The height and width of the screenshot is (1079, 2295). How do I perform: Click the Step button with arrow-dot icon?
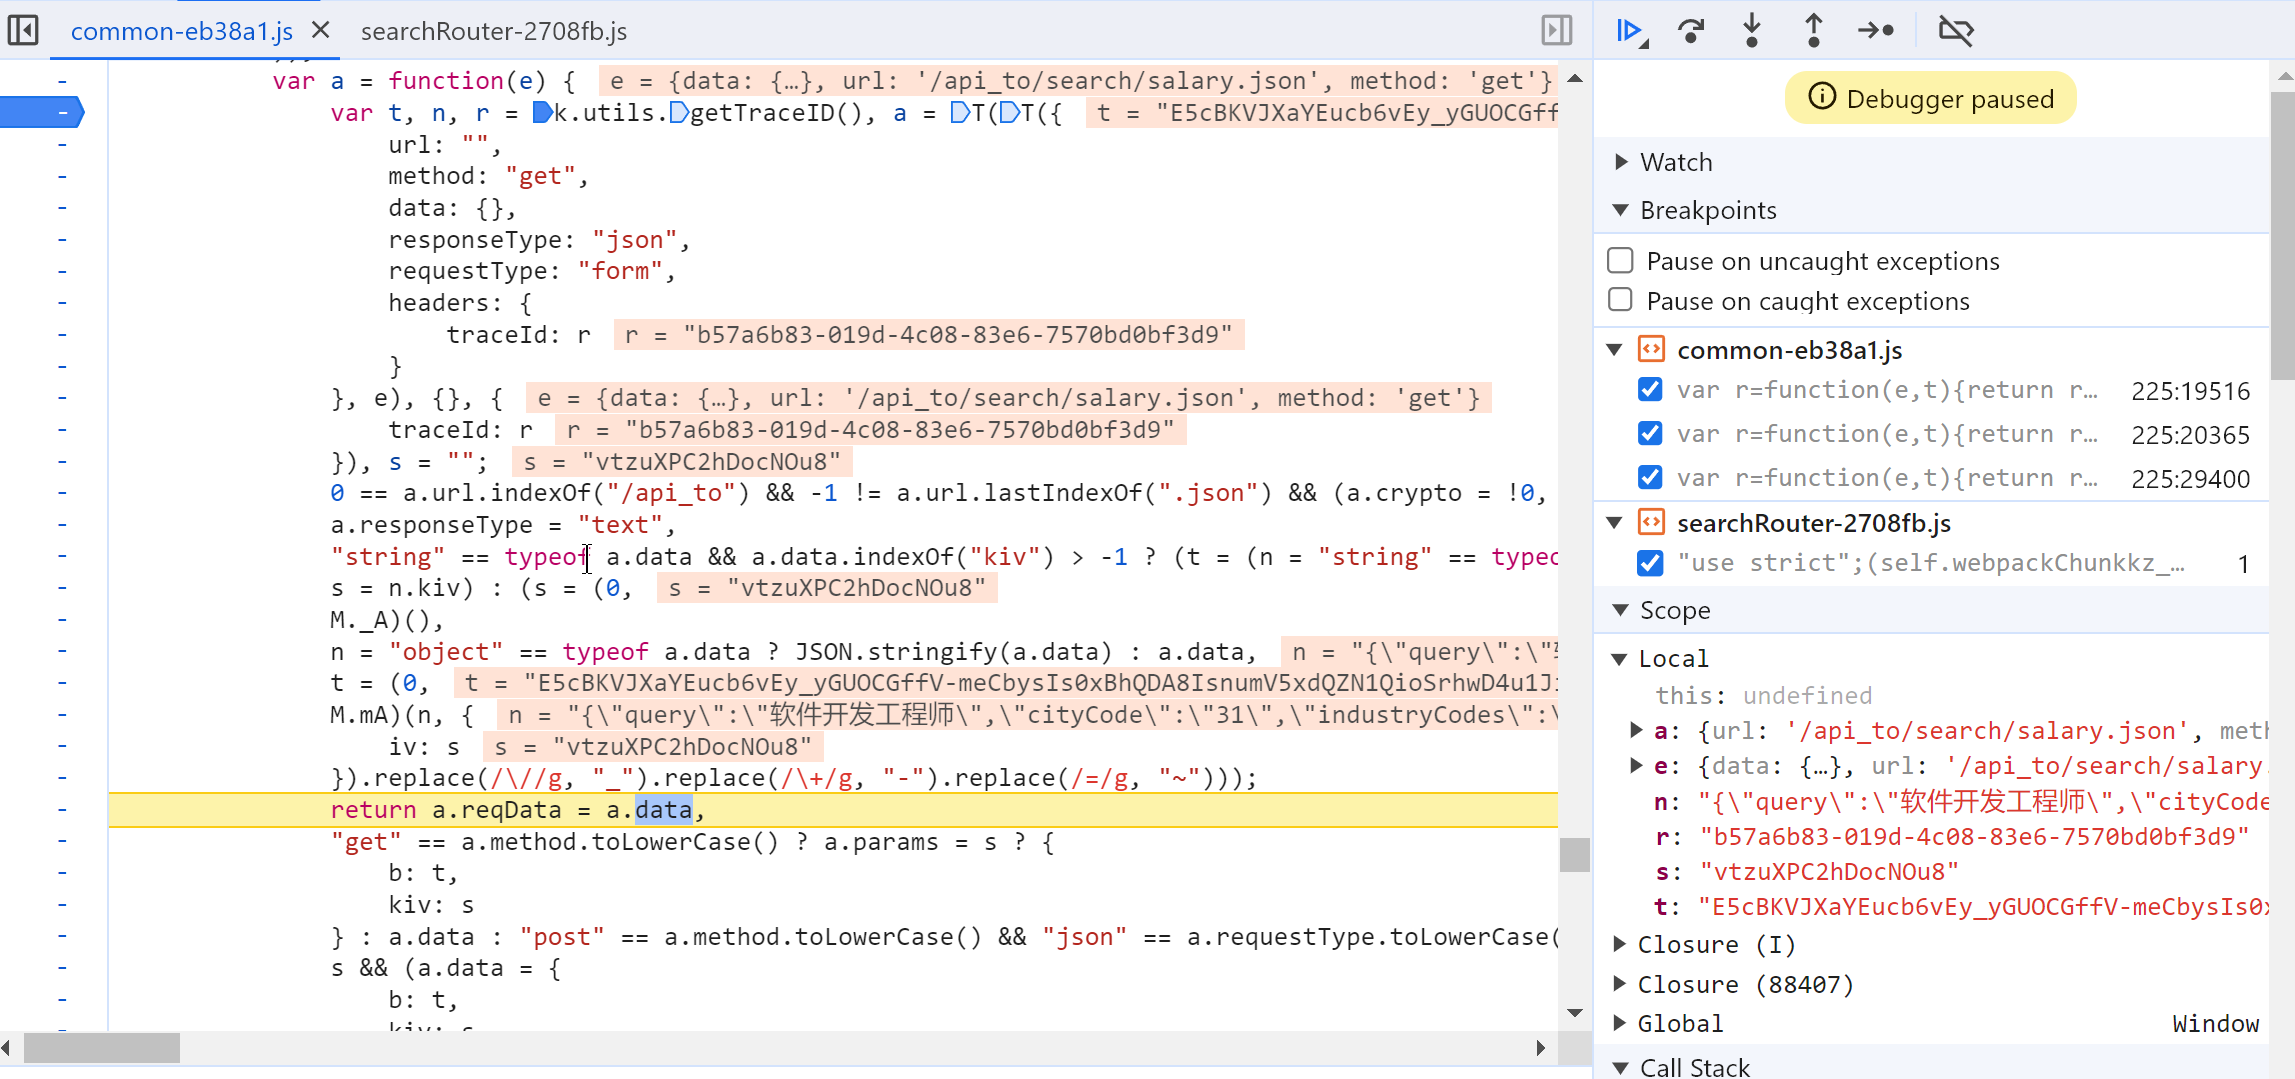1875,30
